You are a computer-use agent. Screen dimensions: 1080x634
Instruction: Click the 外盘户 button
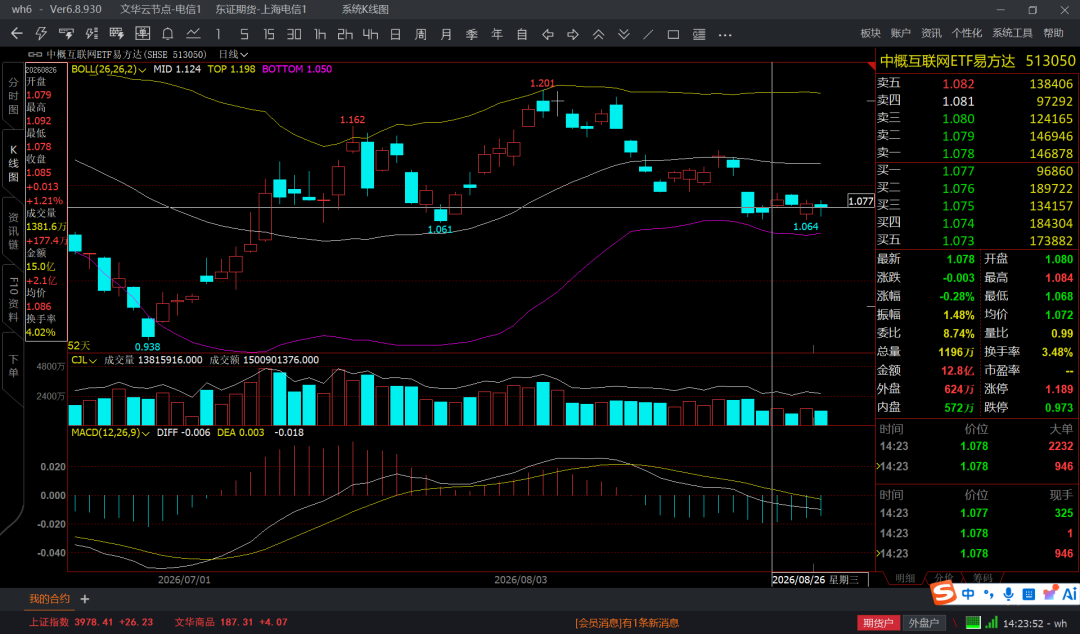pos(924,623)
